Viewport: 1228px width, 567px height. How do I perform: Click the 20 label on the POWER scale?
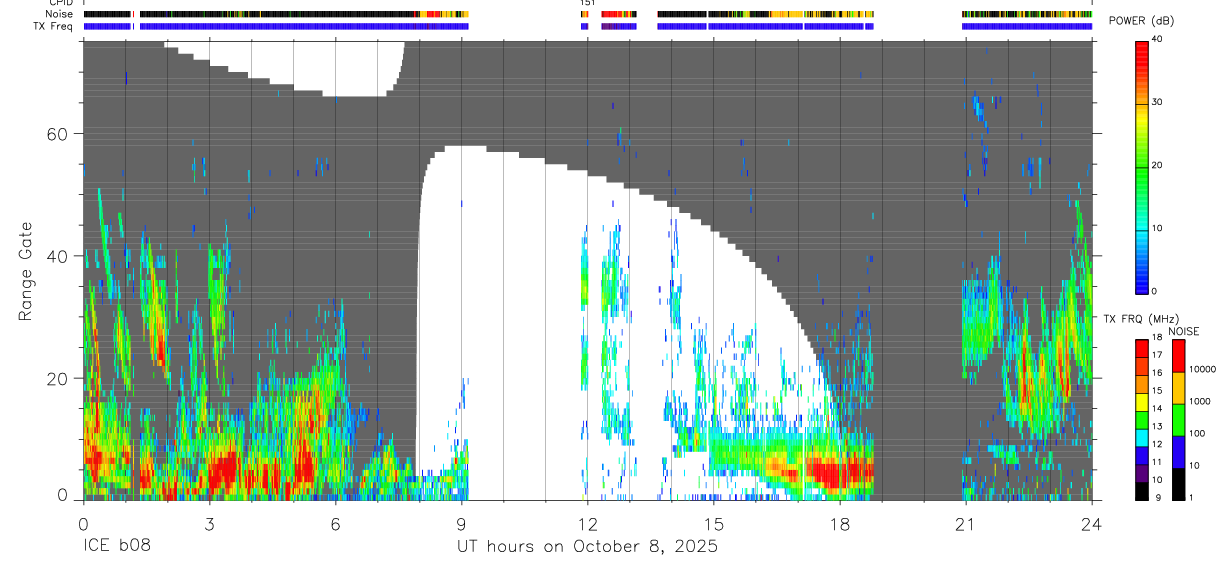(x=1159, y=166)
